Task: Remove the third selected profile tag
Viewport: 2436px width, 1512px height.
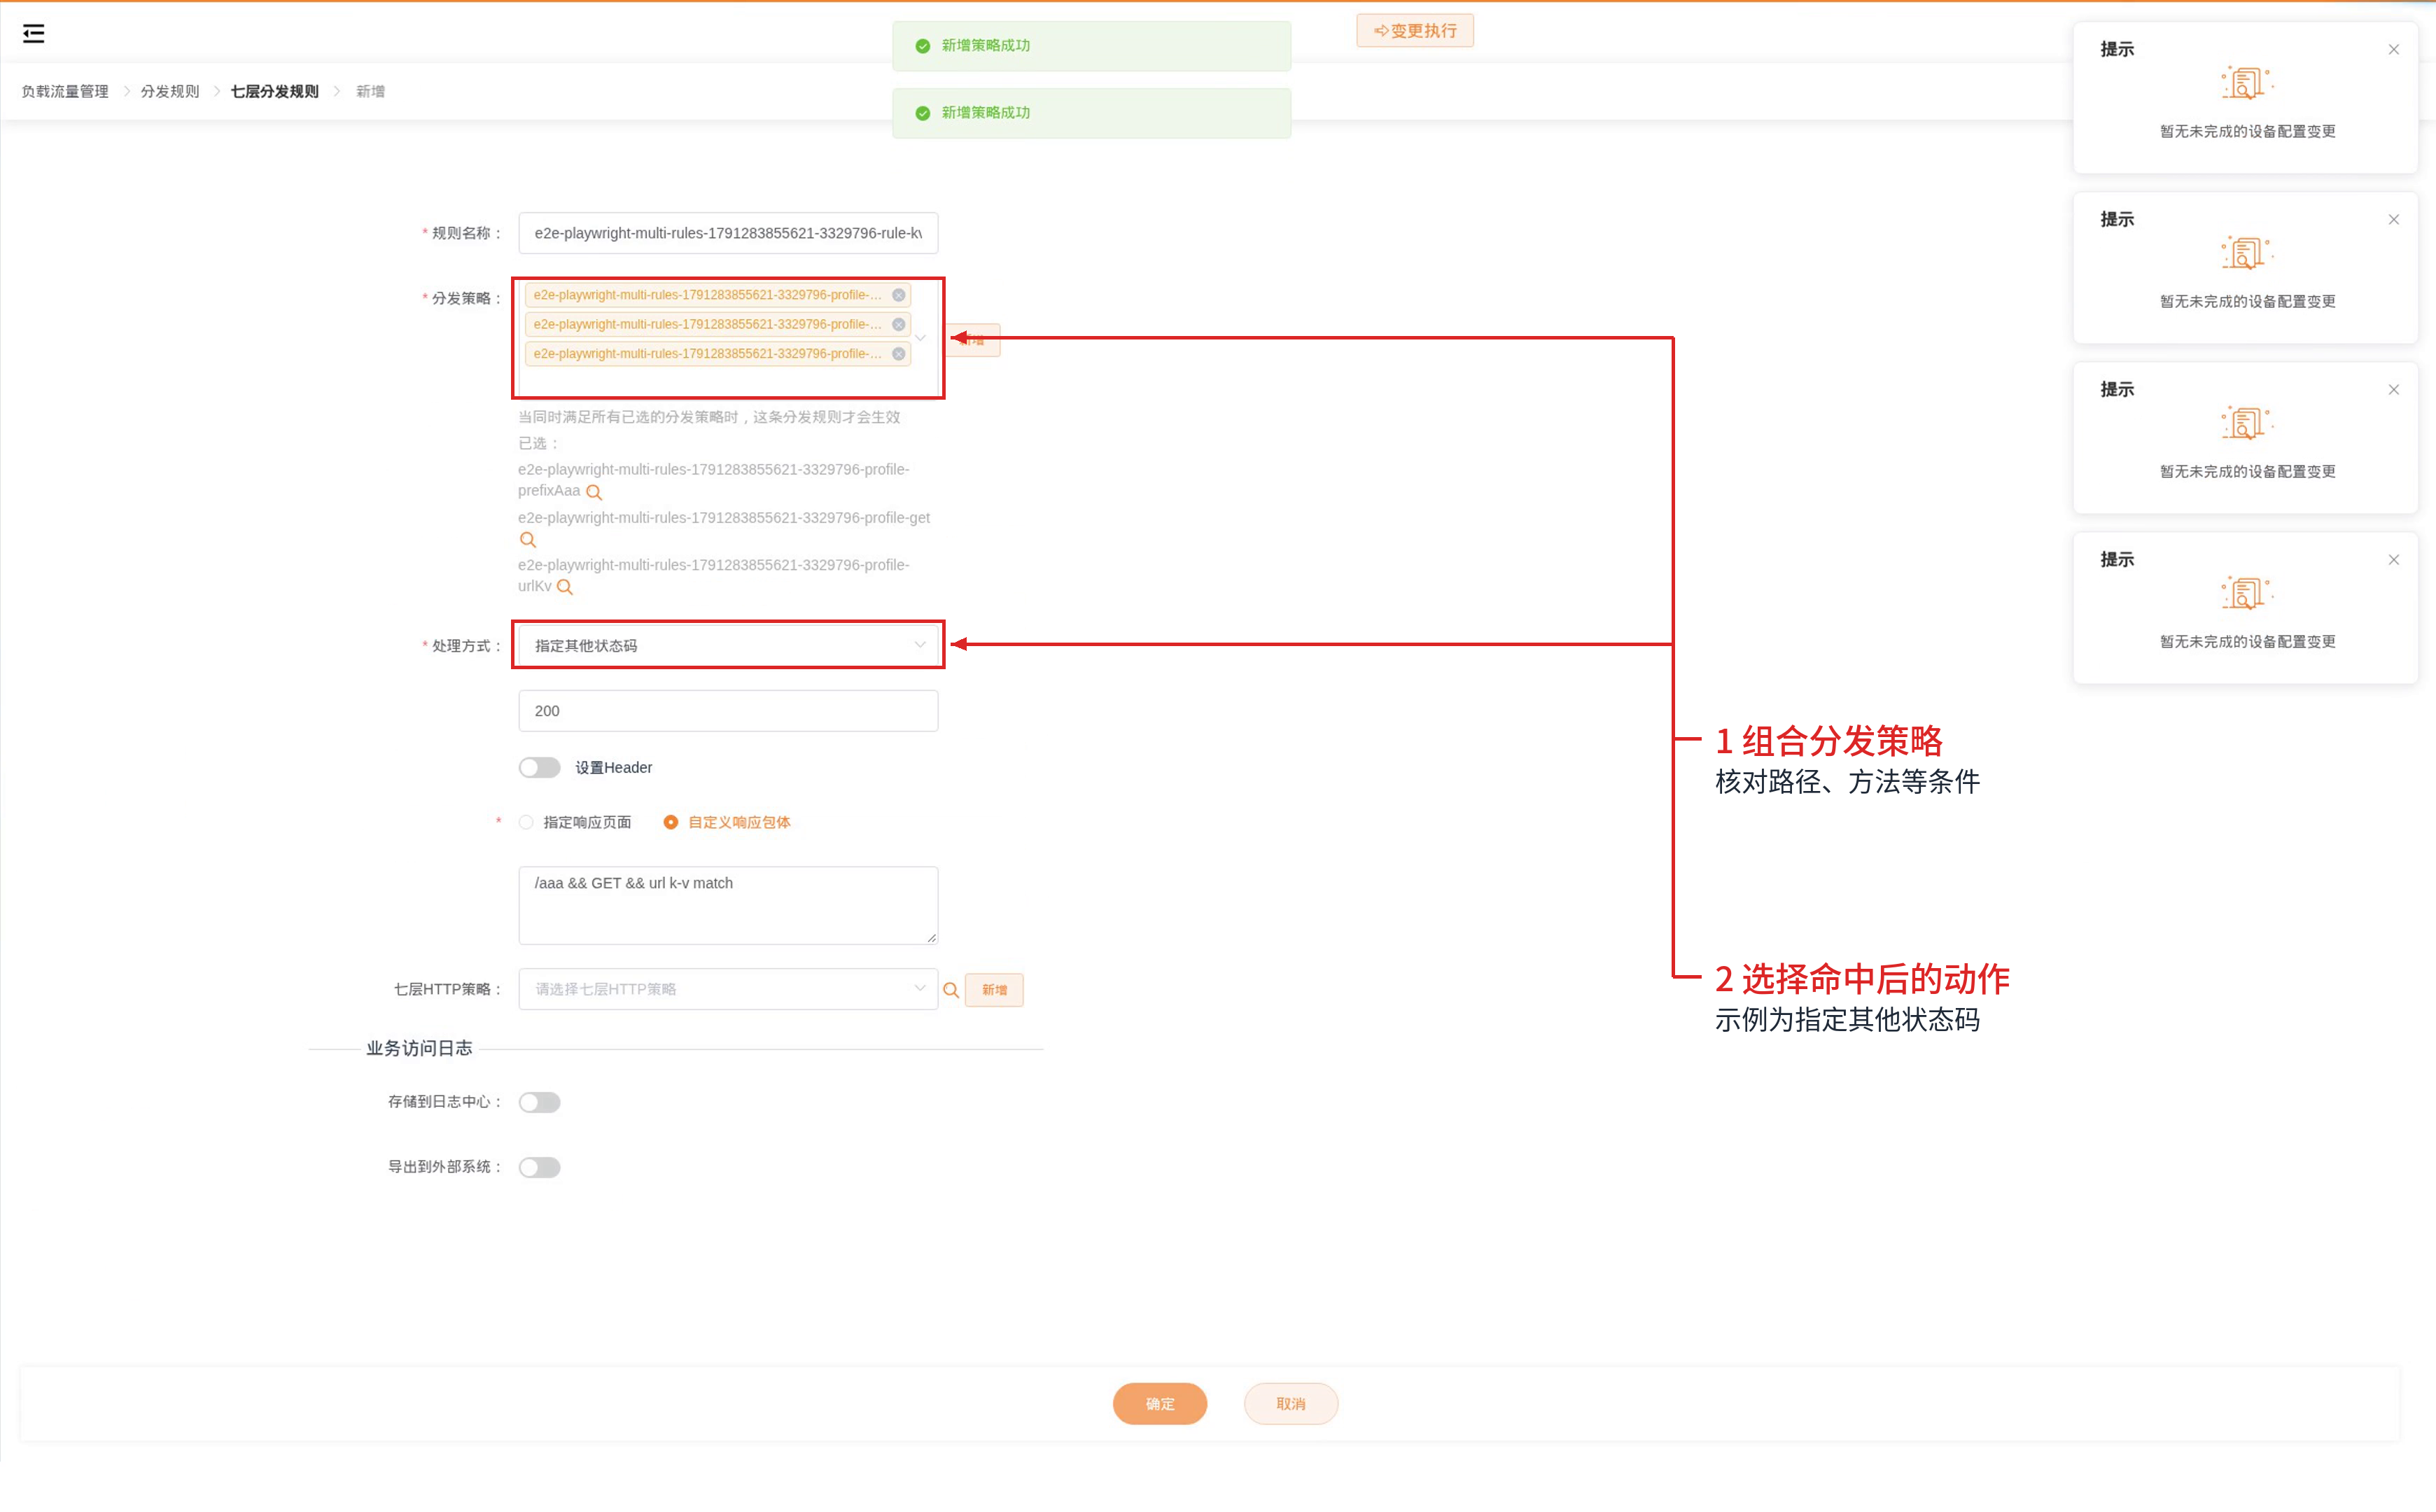Action: tap(898, 354)
